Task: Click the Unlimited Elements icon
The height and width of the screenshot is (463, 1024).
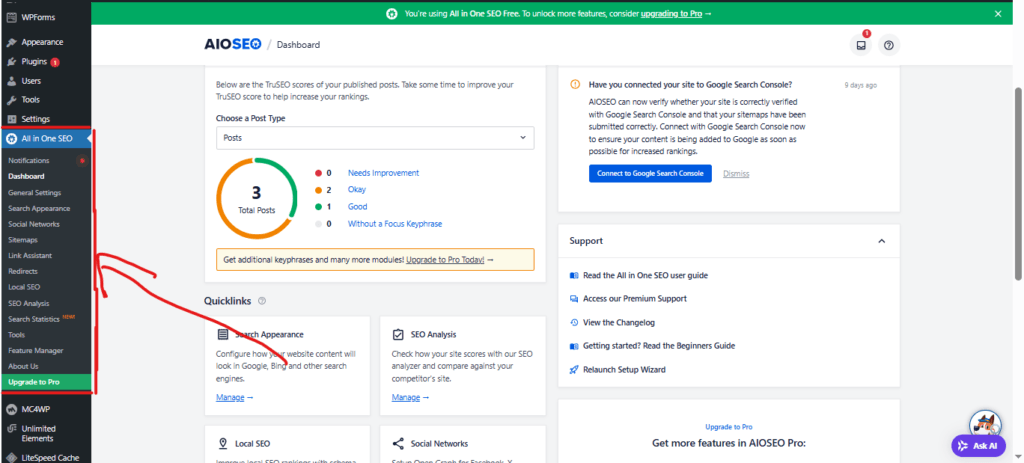Action: [x=11, y=429]
